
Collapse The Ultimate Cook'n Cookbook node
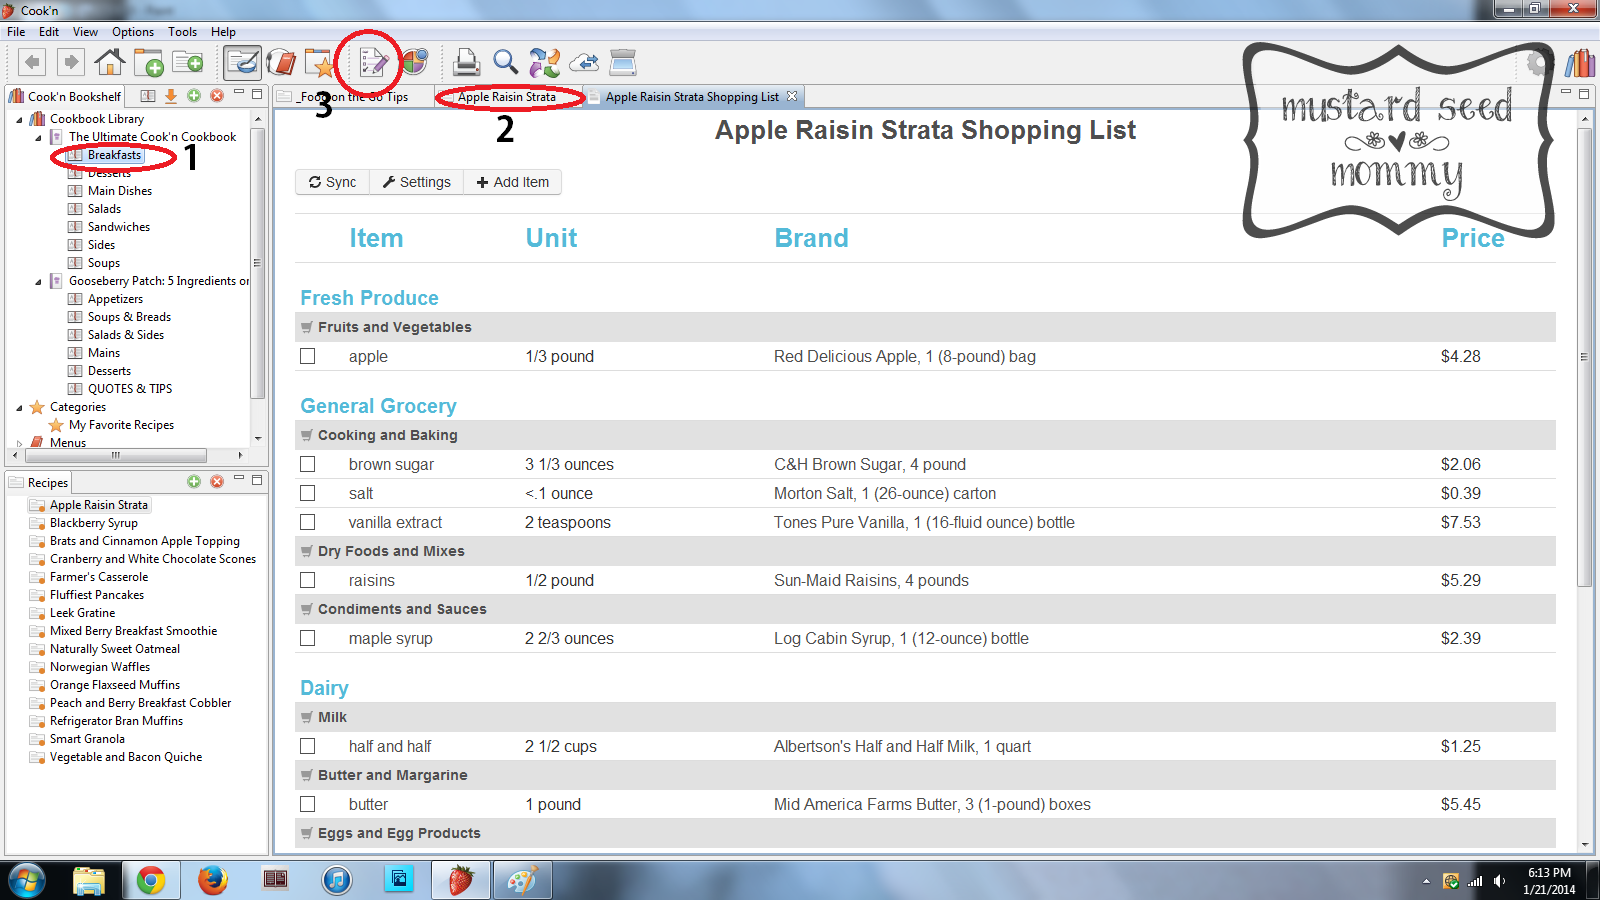[x=38, y=138]
